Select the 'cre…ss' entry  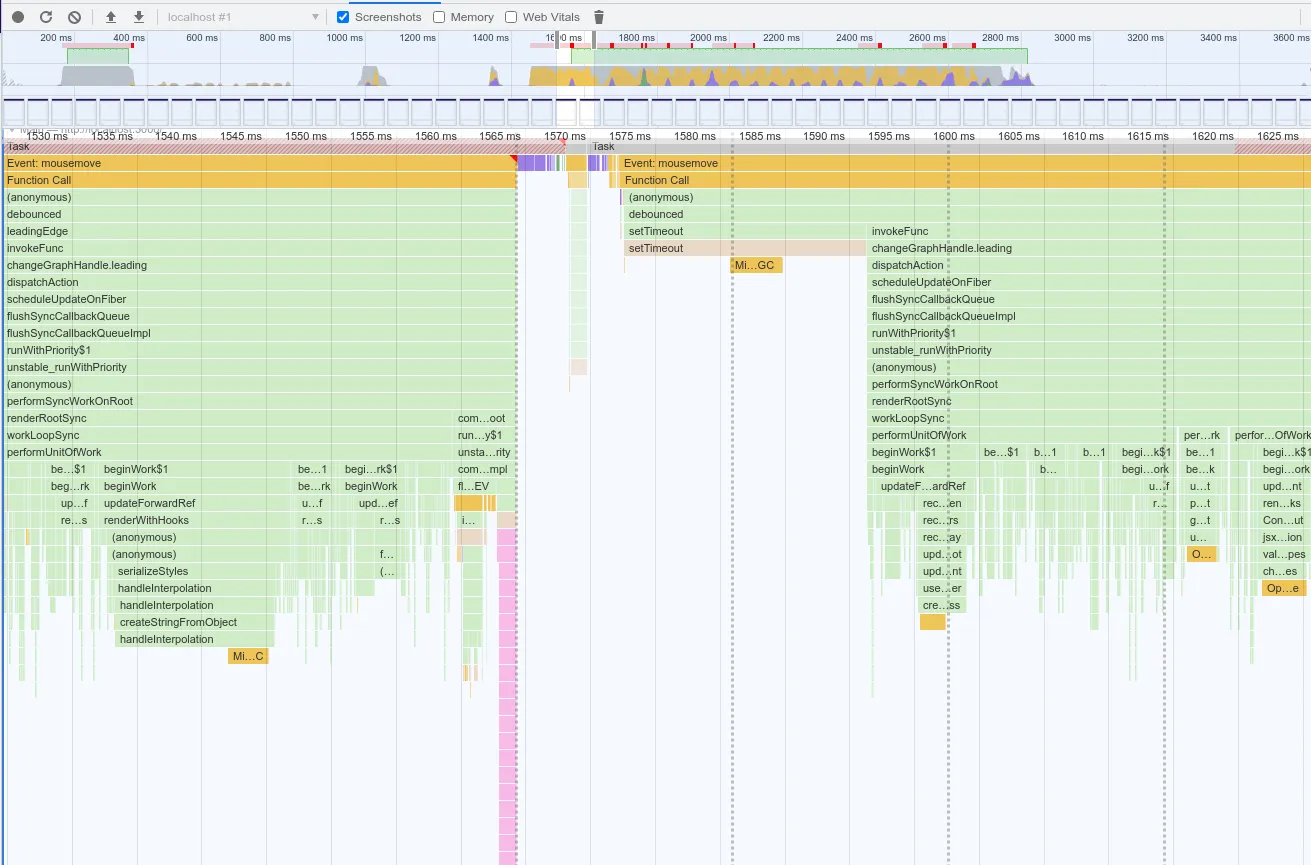pyautogui.click(x=942, y=605)
